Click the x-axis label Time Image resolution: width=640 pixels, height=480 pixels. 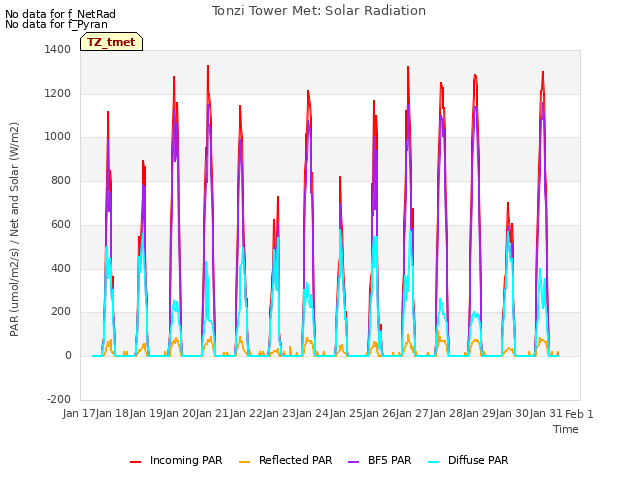pos(566,429)
